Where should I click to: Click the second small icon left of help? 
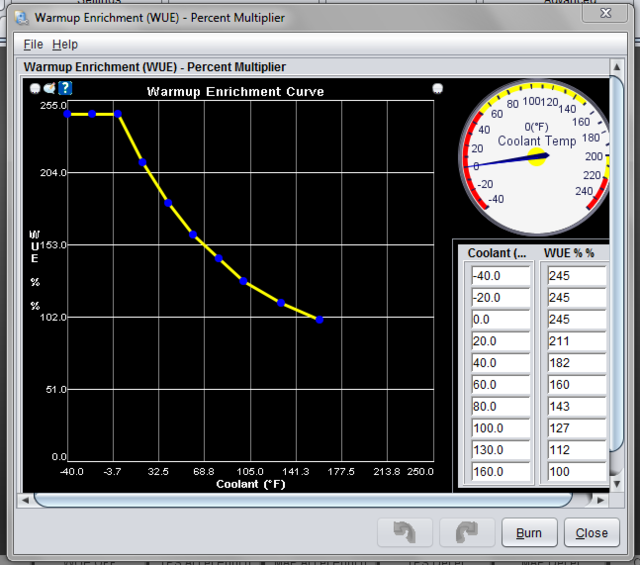tap(49, 88)
